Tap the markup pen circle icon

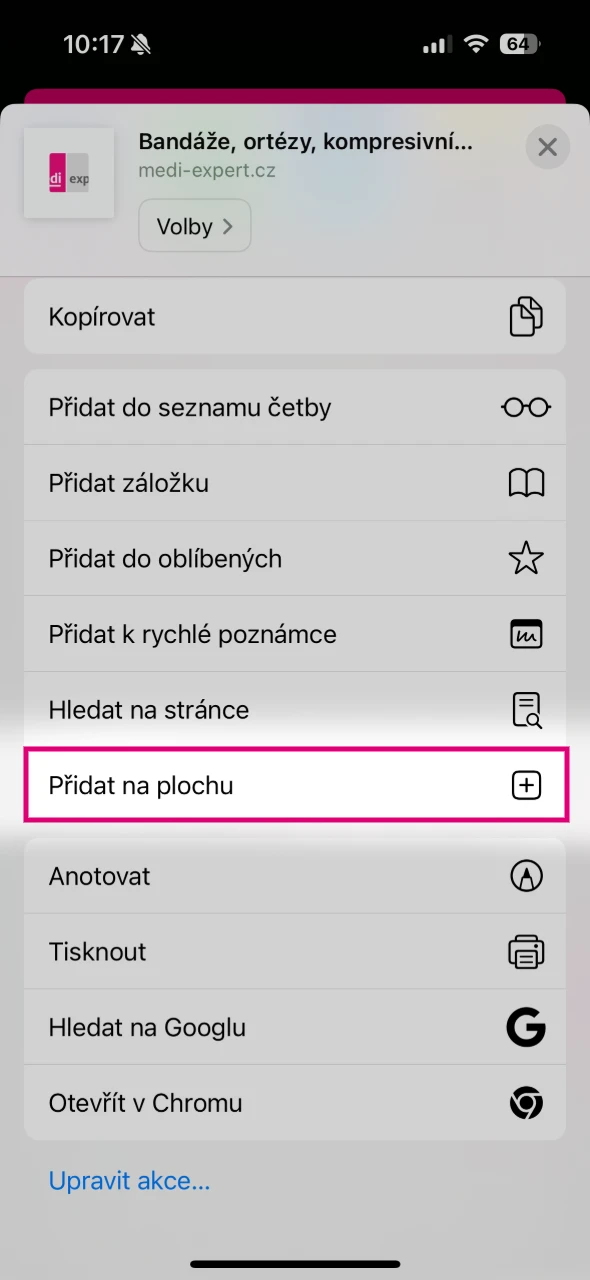[x=526, y=876]
